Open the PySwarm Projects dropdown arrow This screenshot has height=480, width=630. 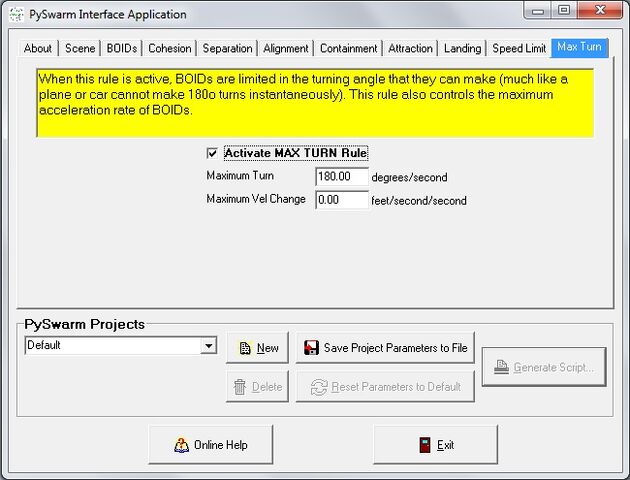(209, 345)
